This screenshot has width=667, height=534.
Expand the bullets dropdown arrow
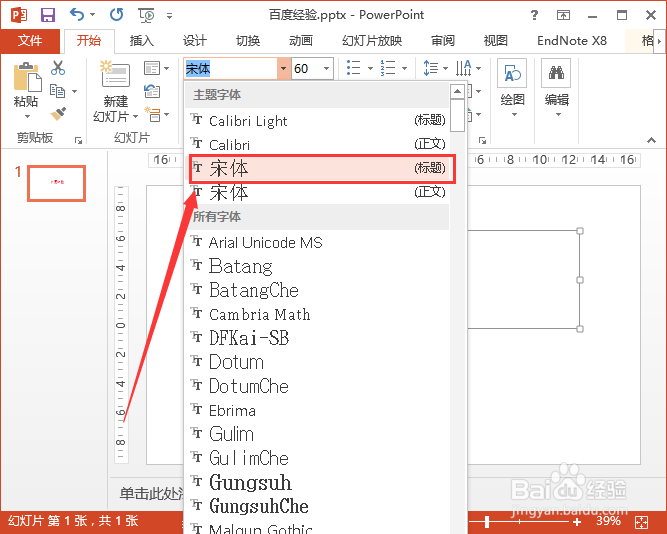[x=370, y=68]
